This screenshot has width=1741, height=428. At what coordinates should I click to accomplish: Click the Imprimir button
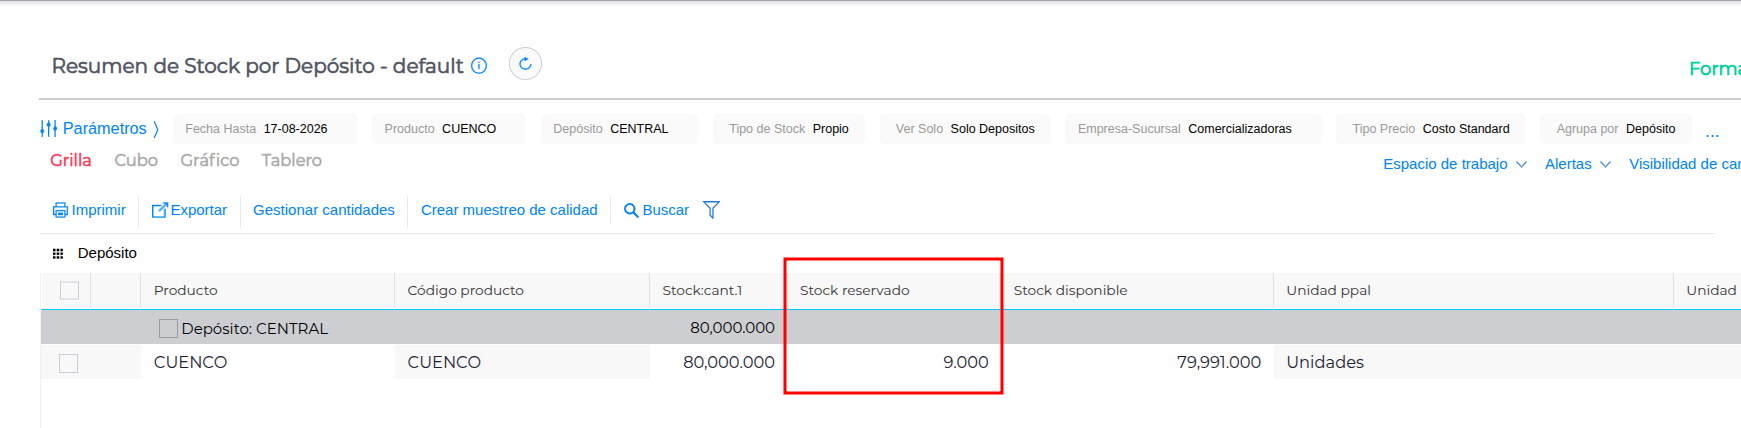coord(89,210)
